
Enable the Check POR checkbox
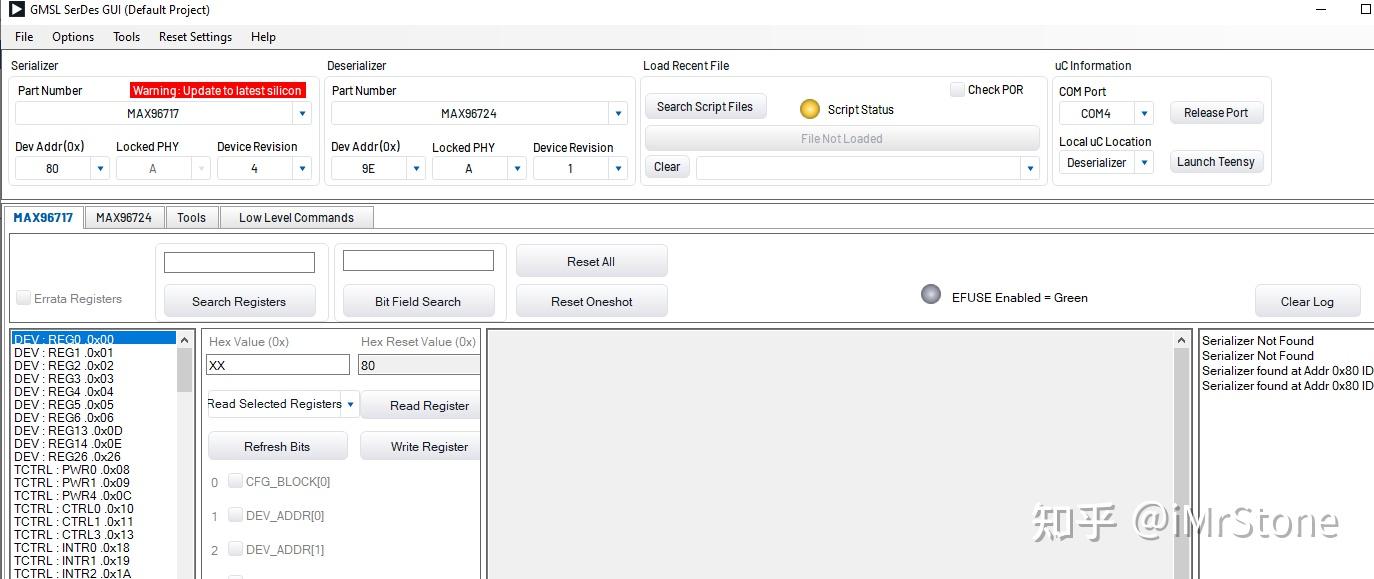(x=956, y=89)
